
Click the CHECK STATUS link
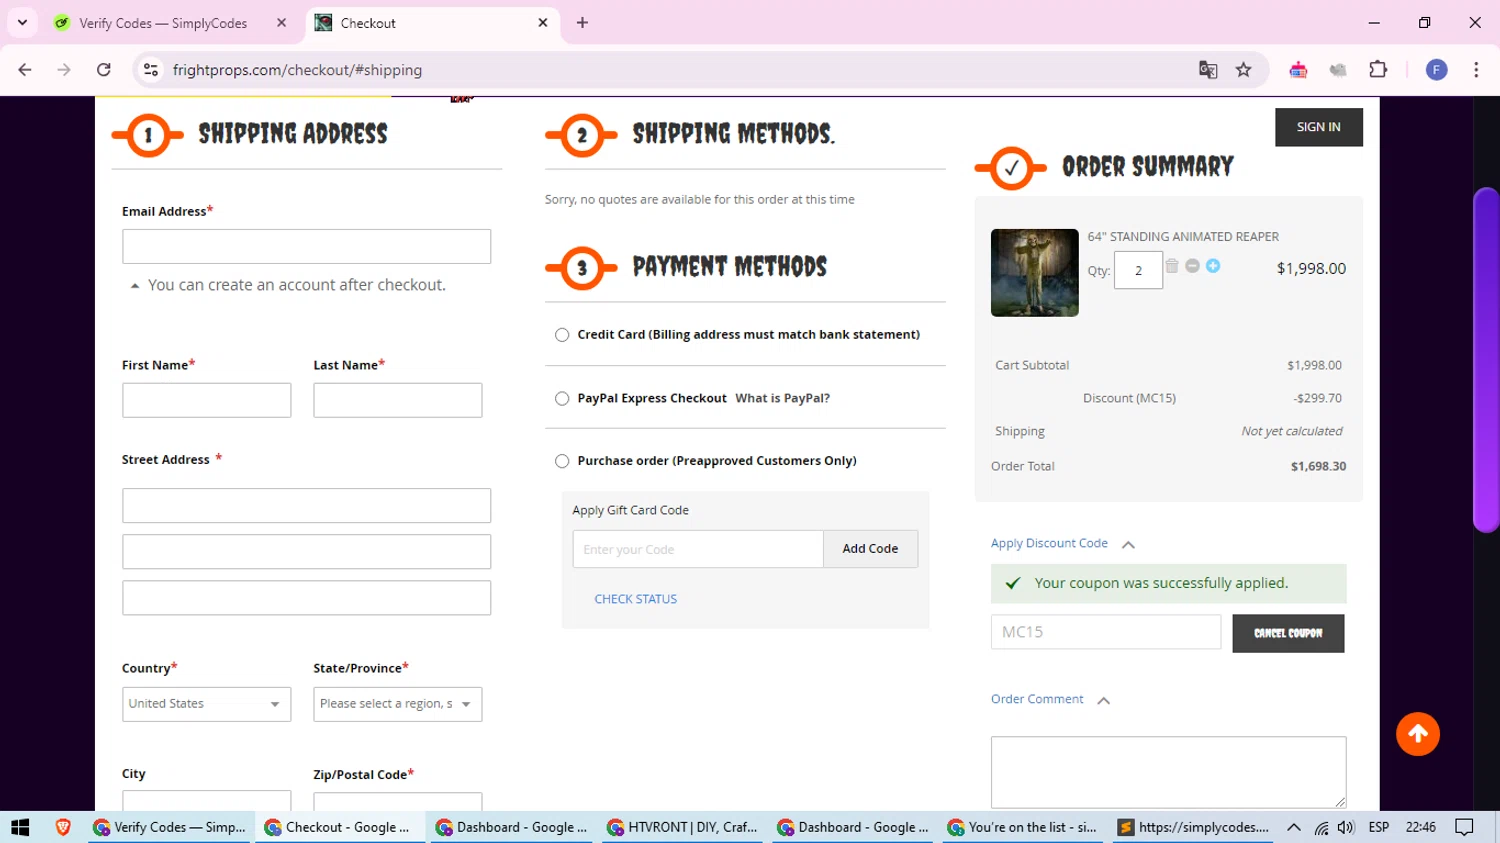pyautogui.click(x=635, y=599)
